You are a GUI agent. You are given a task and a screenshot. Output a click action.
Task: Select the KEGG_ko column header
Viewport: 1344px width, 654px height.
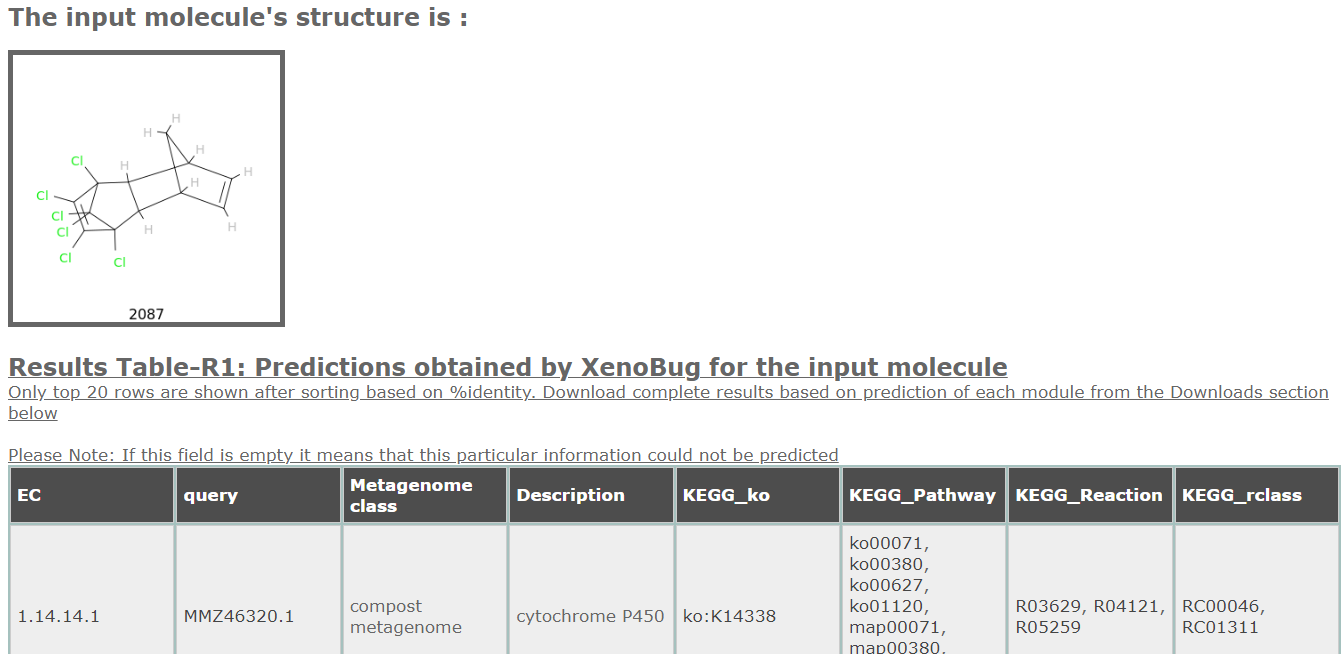pos(757,495)
